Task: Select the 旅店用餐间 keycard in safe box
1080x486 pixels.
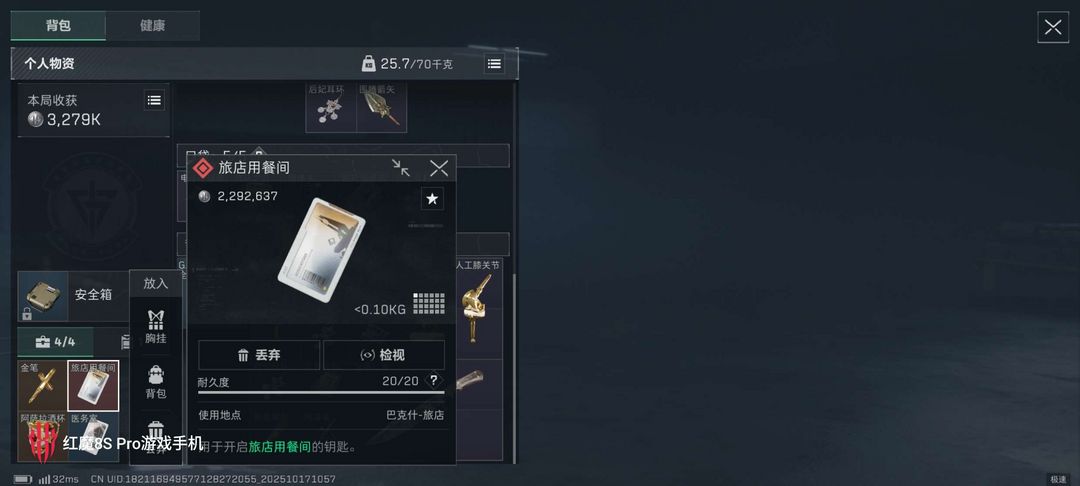Action: coord(93,386)
